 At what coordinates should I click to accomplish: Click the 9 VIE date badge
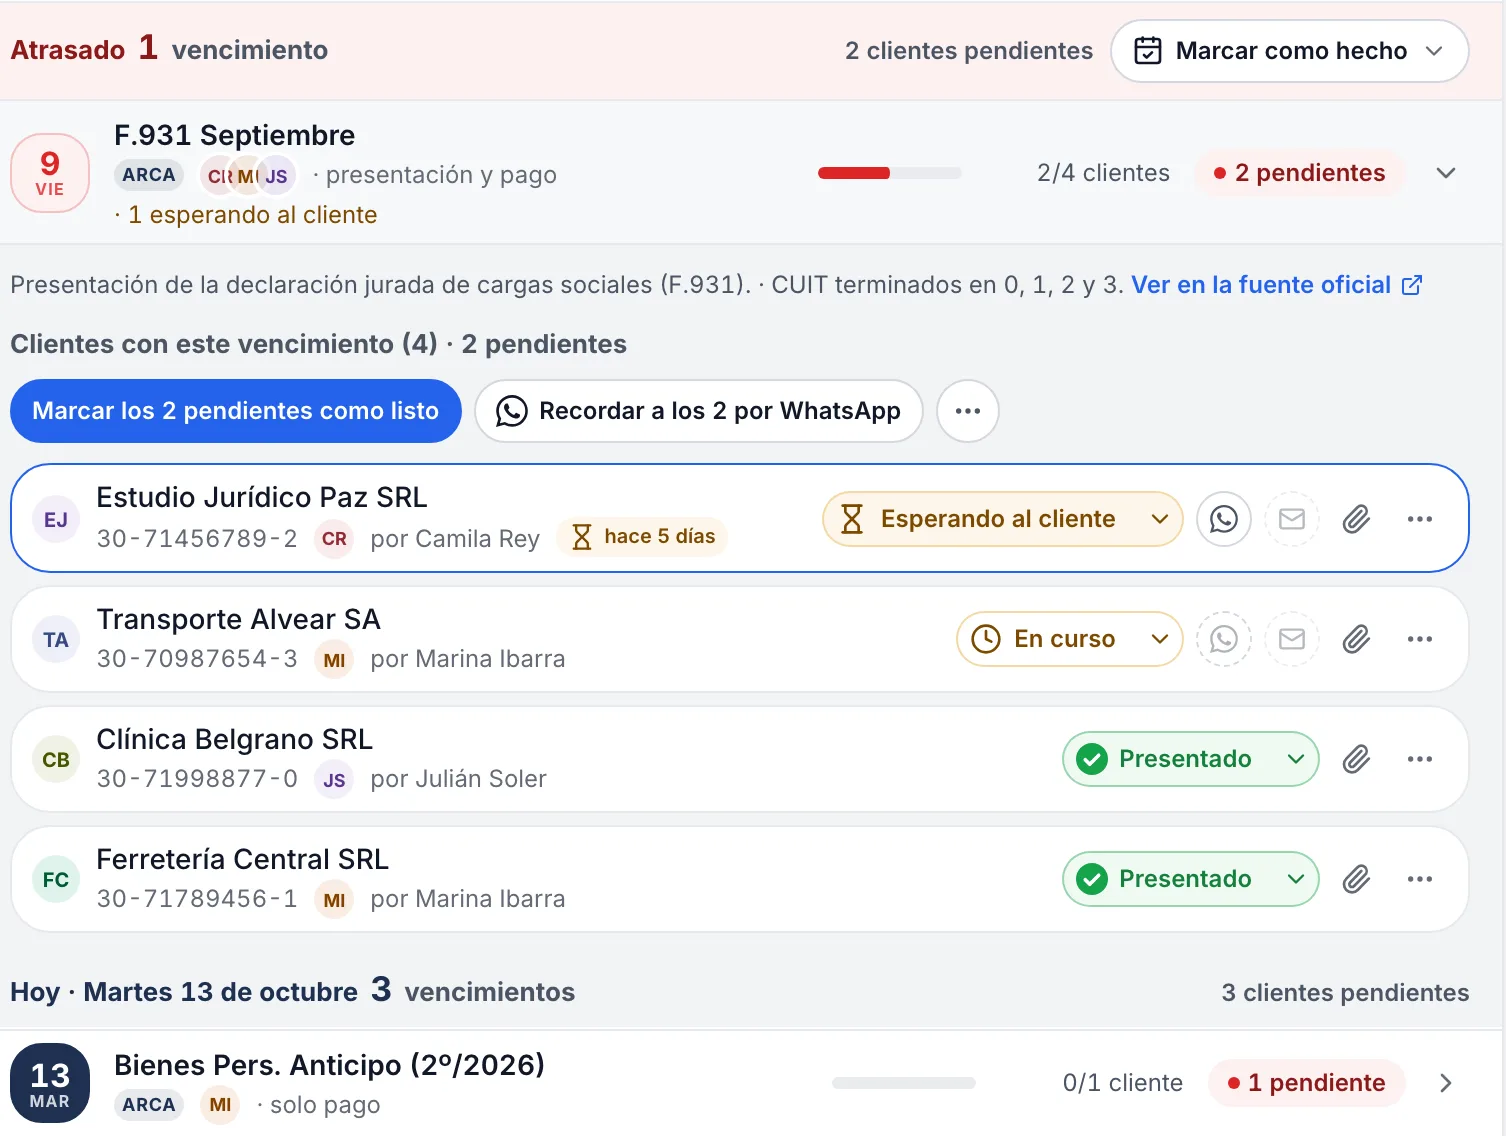tap(50, 173)
